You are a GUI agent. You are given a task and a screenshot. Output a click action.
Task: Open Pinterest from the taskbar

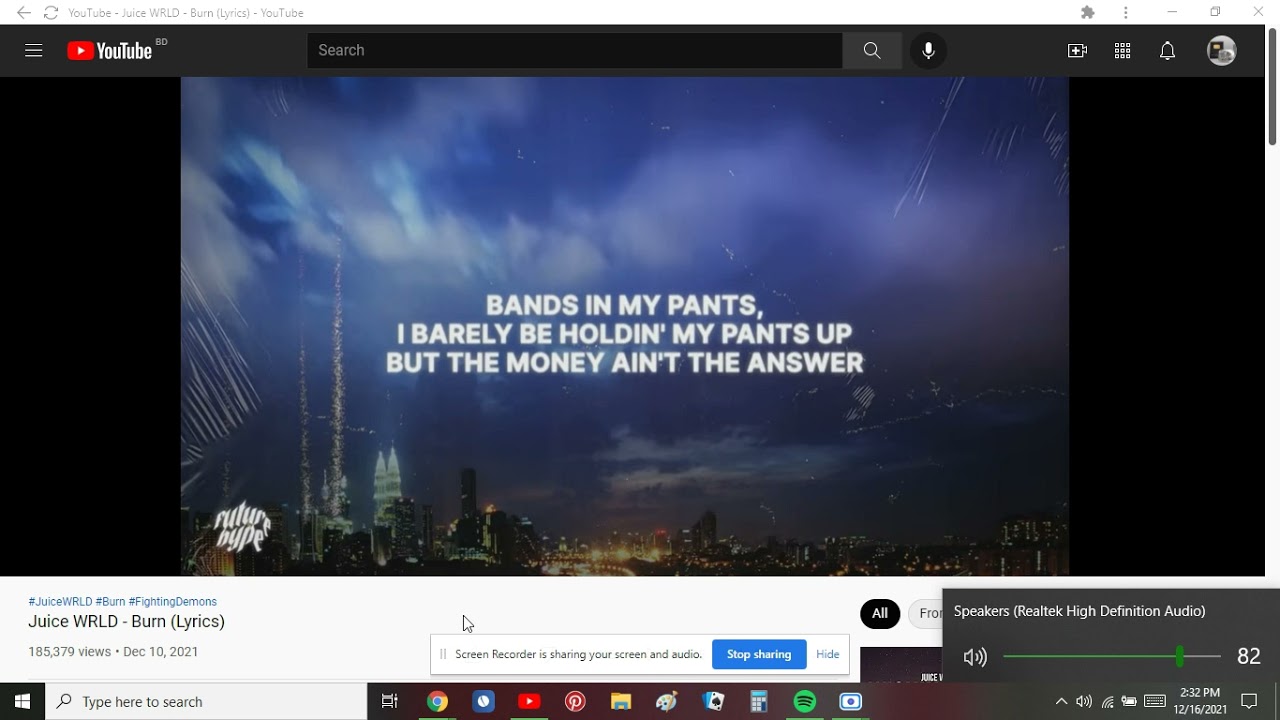(x=575, y=701)
